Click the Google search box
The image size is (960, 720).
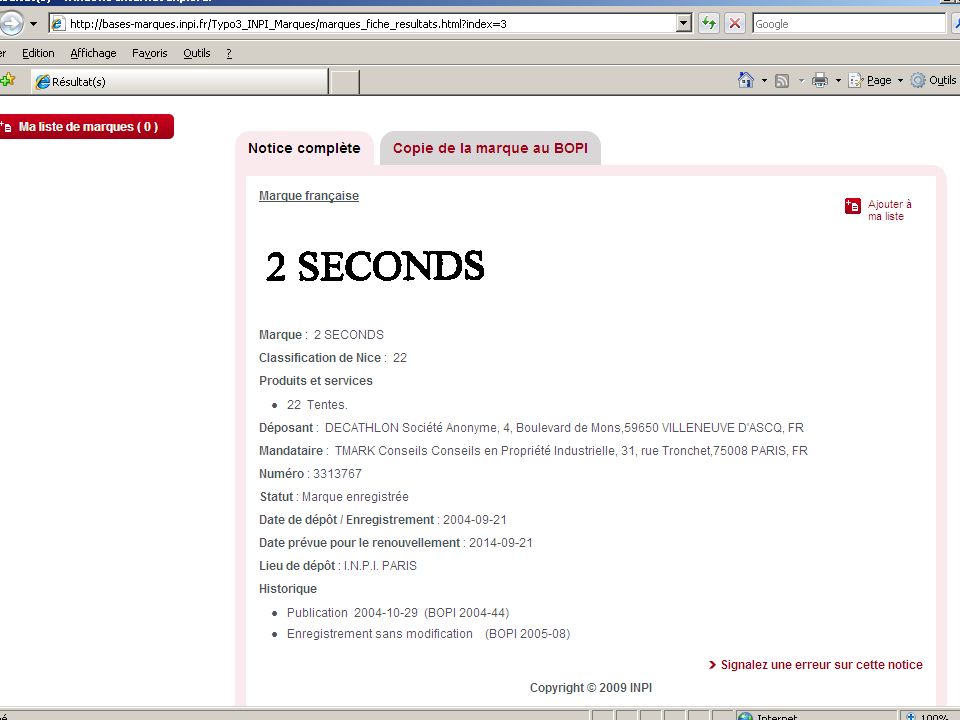click(849, 24)
